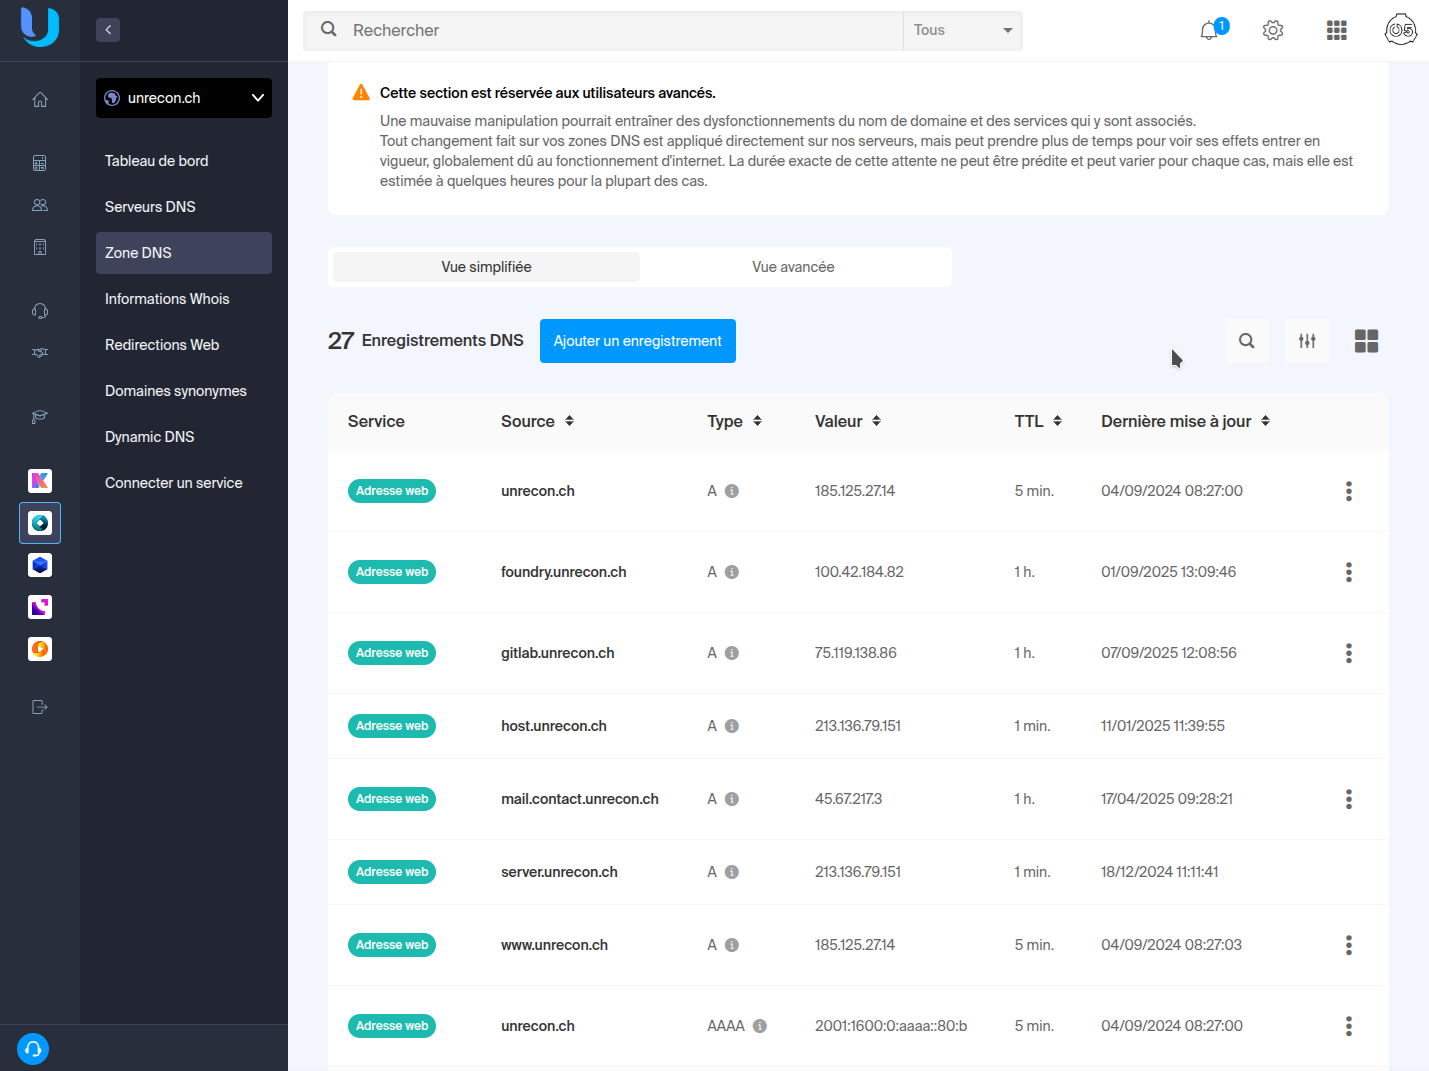
Task: Open row actions for gitlab.unrecon.ch
Action: pos(1349,653)
